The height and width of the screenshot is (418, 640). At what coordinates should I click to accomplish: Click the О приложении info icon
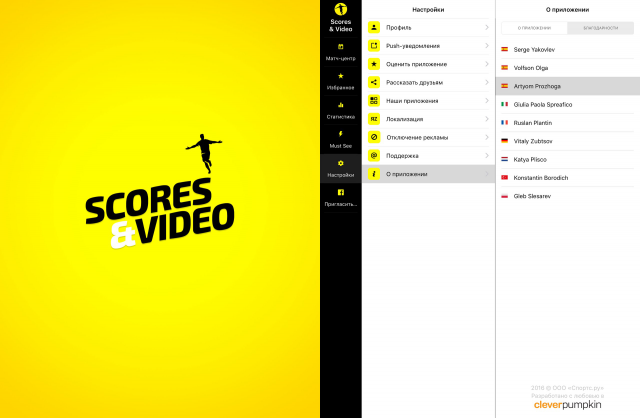point(374,174)
